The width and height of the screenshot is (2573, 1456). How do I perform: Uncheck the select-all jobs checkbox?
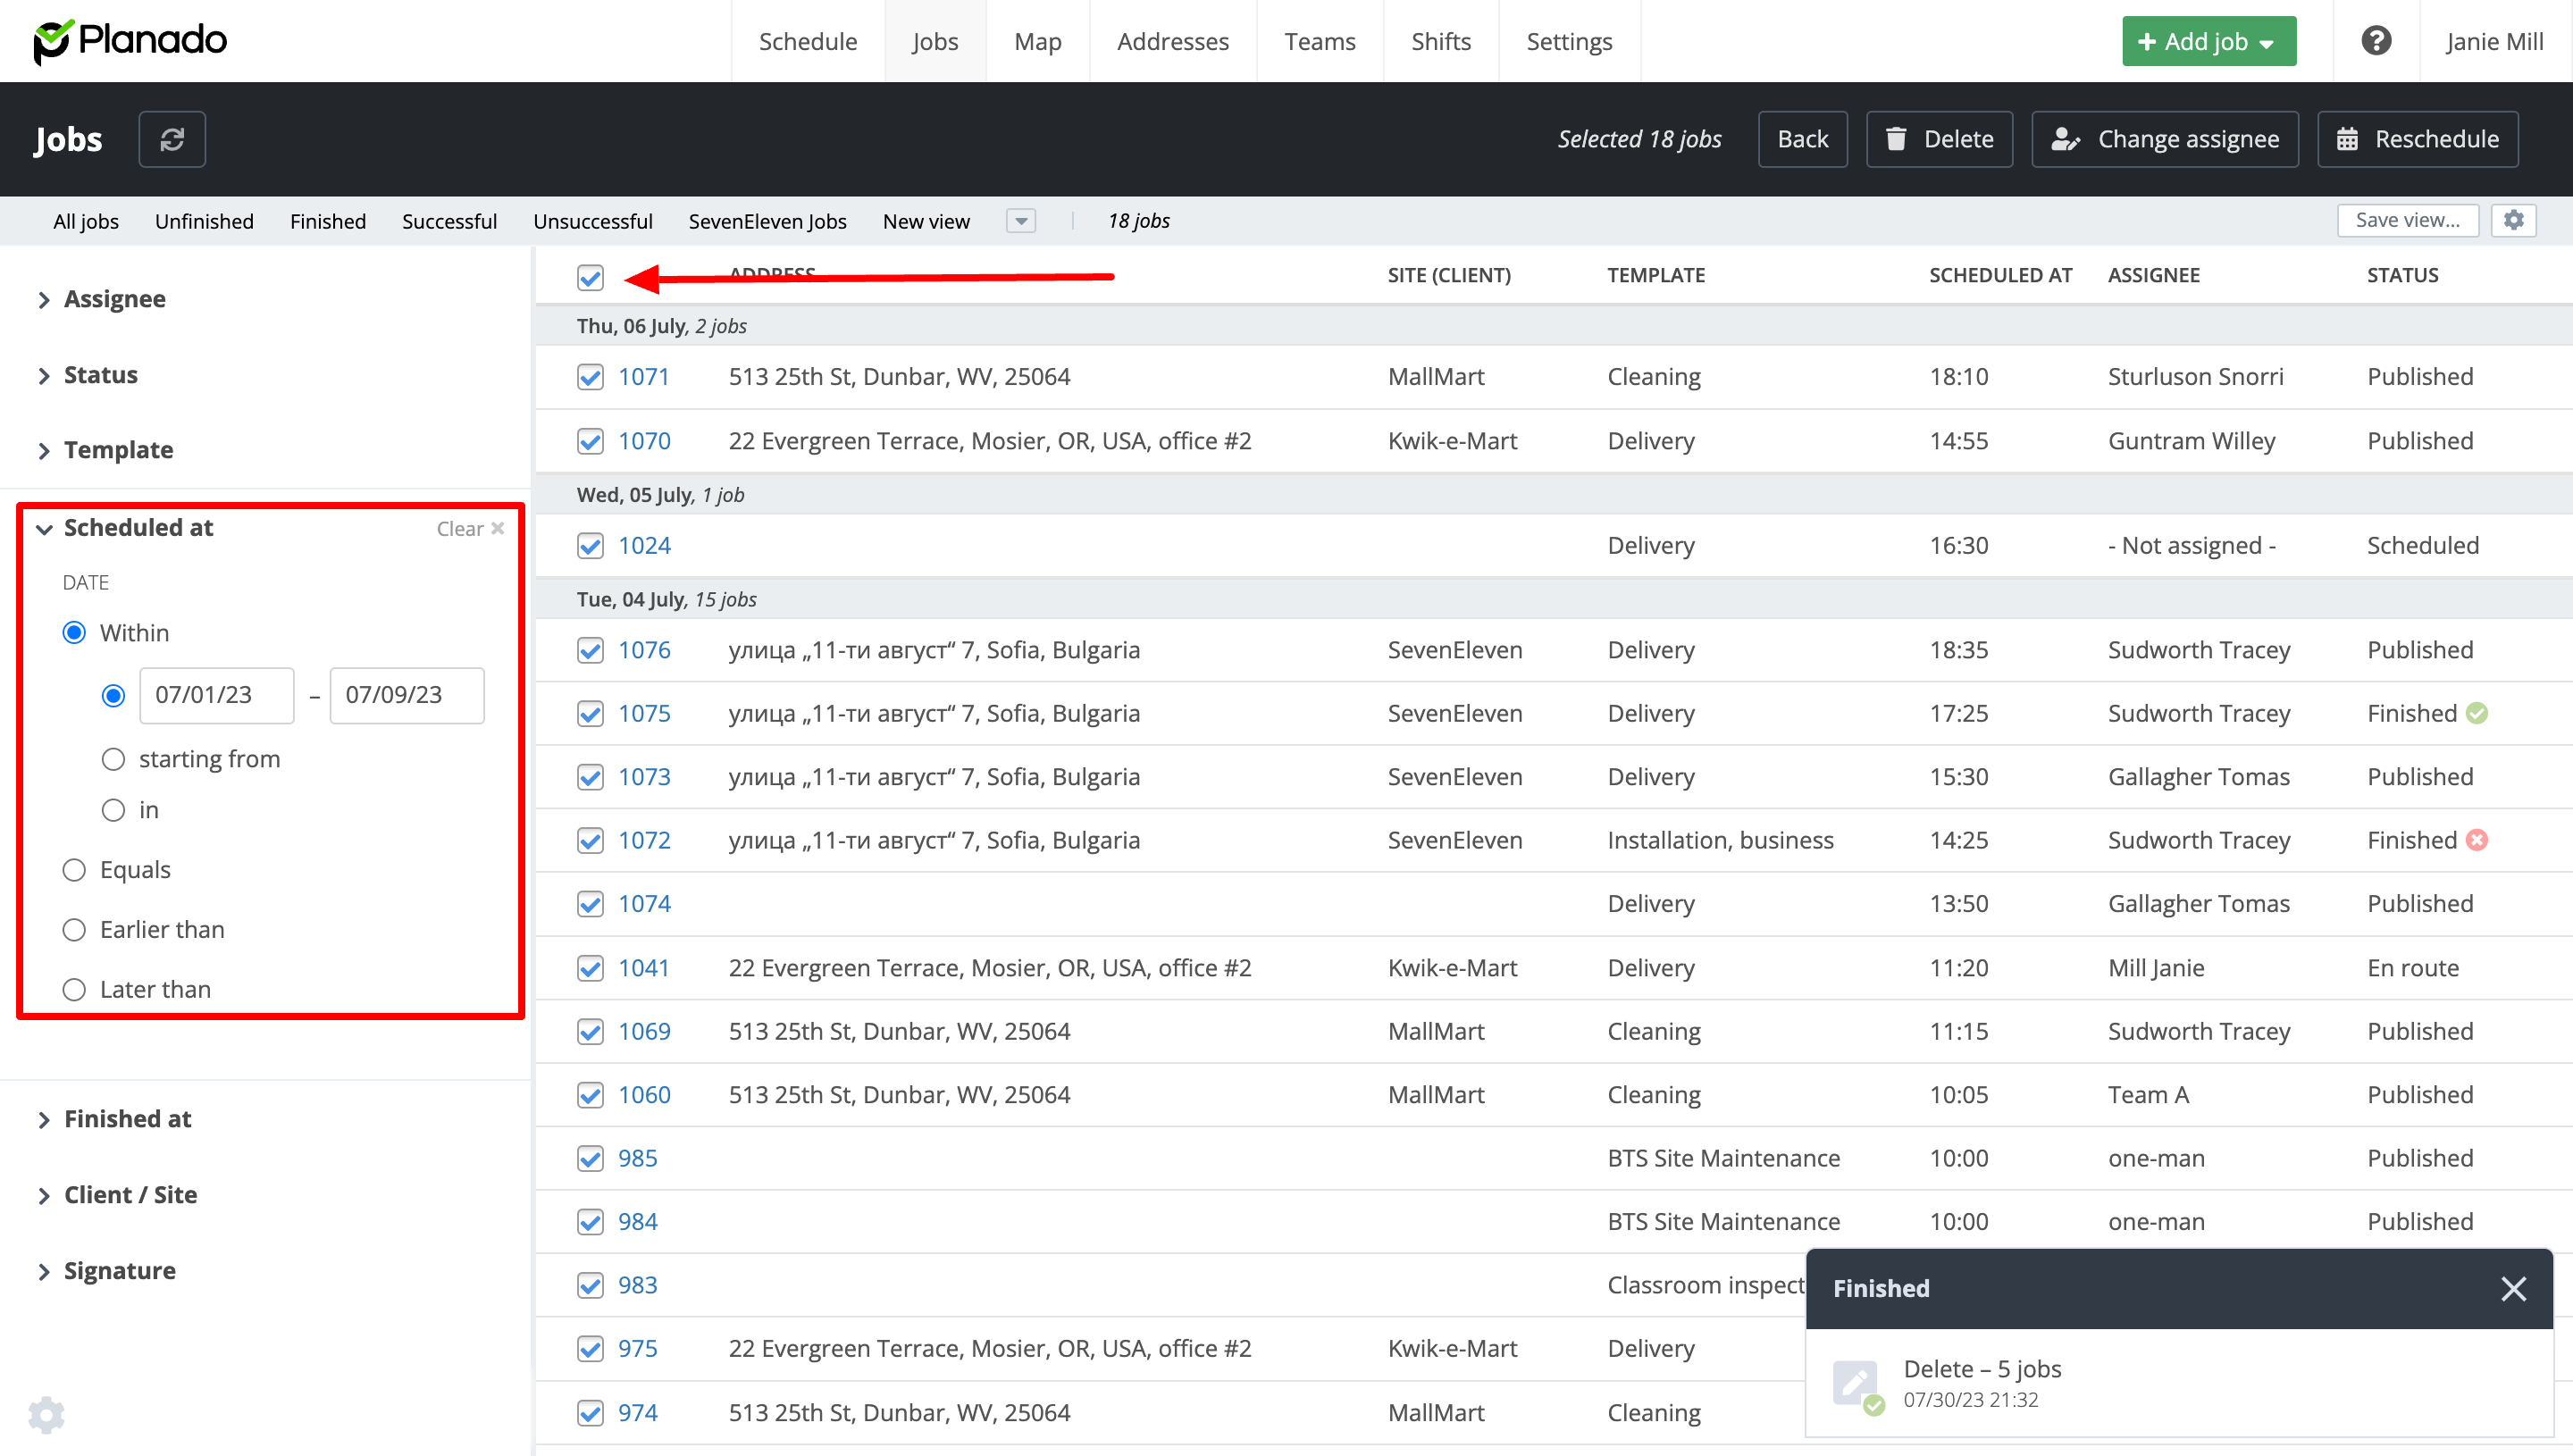[x=590, y=277]
